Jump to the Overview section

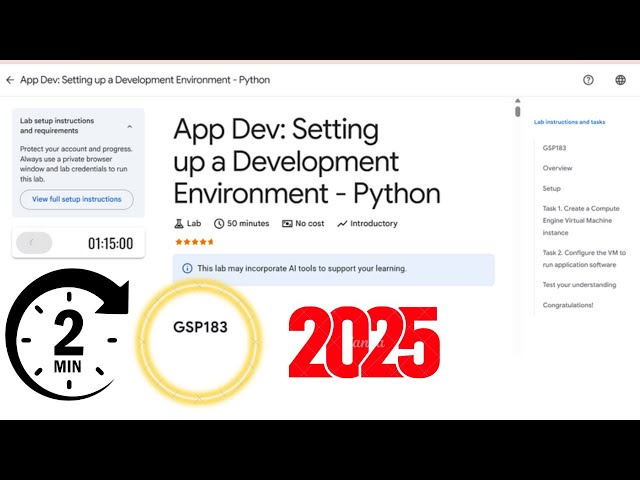pyautogui.click(x=557, y=168)
